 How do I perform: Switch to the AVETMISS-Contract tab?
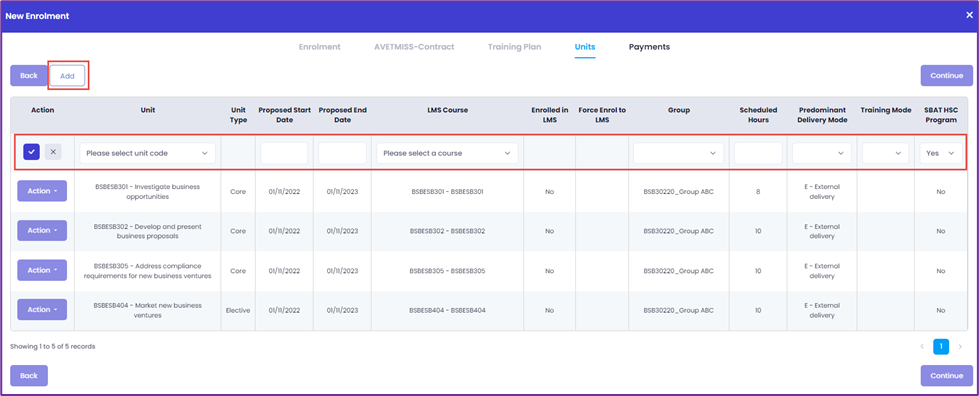coord(414,47)
